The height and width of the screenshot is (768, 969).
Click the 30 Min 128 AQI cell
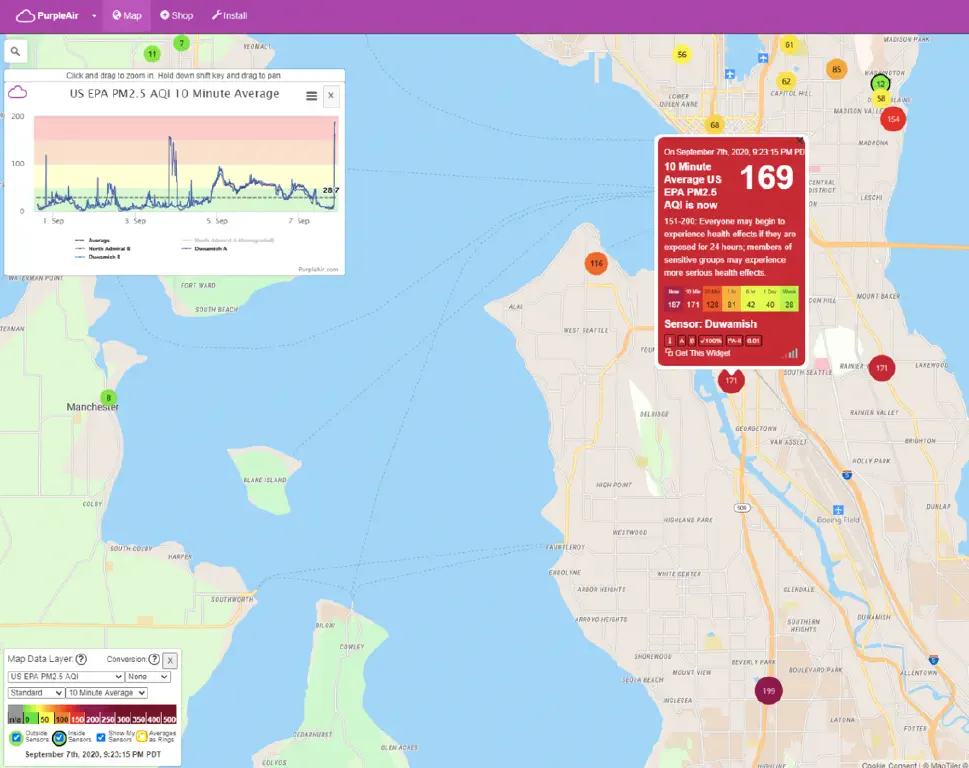(x=713, y=298)
